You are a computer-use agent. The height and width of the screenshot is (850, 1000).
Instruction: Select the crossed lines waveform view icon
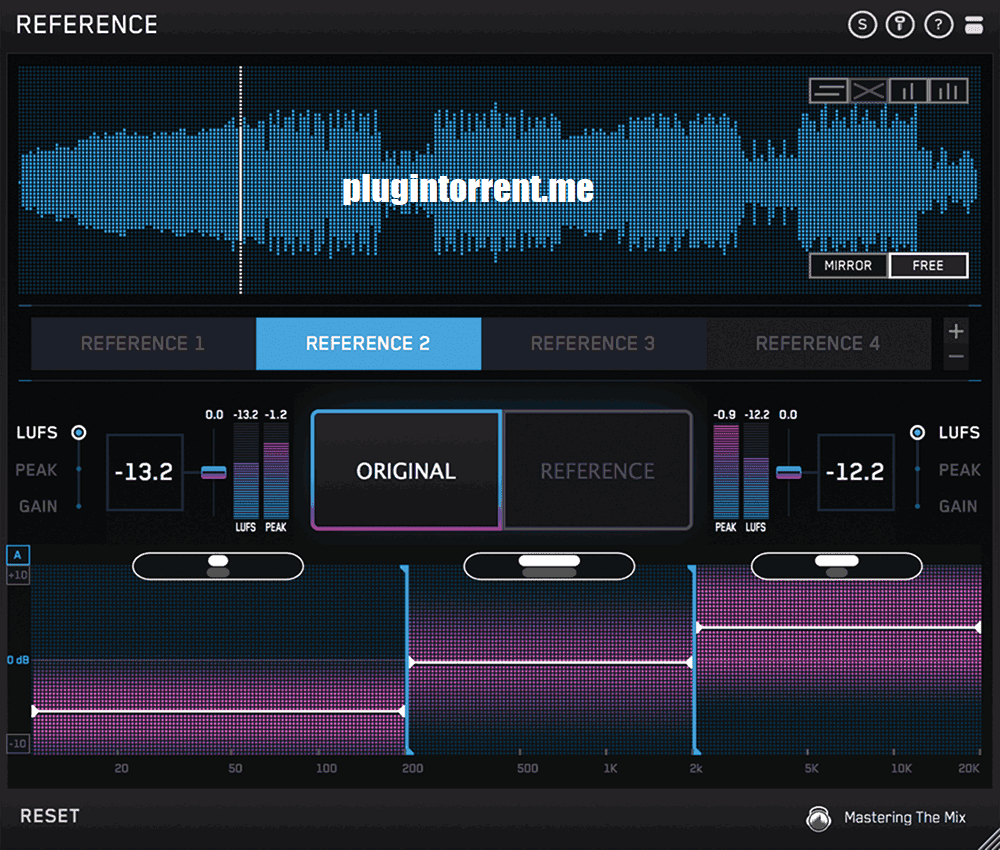pos(869,91)
